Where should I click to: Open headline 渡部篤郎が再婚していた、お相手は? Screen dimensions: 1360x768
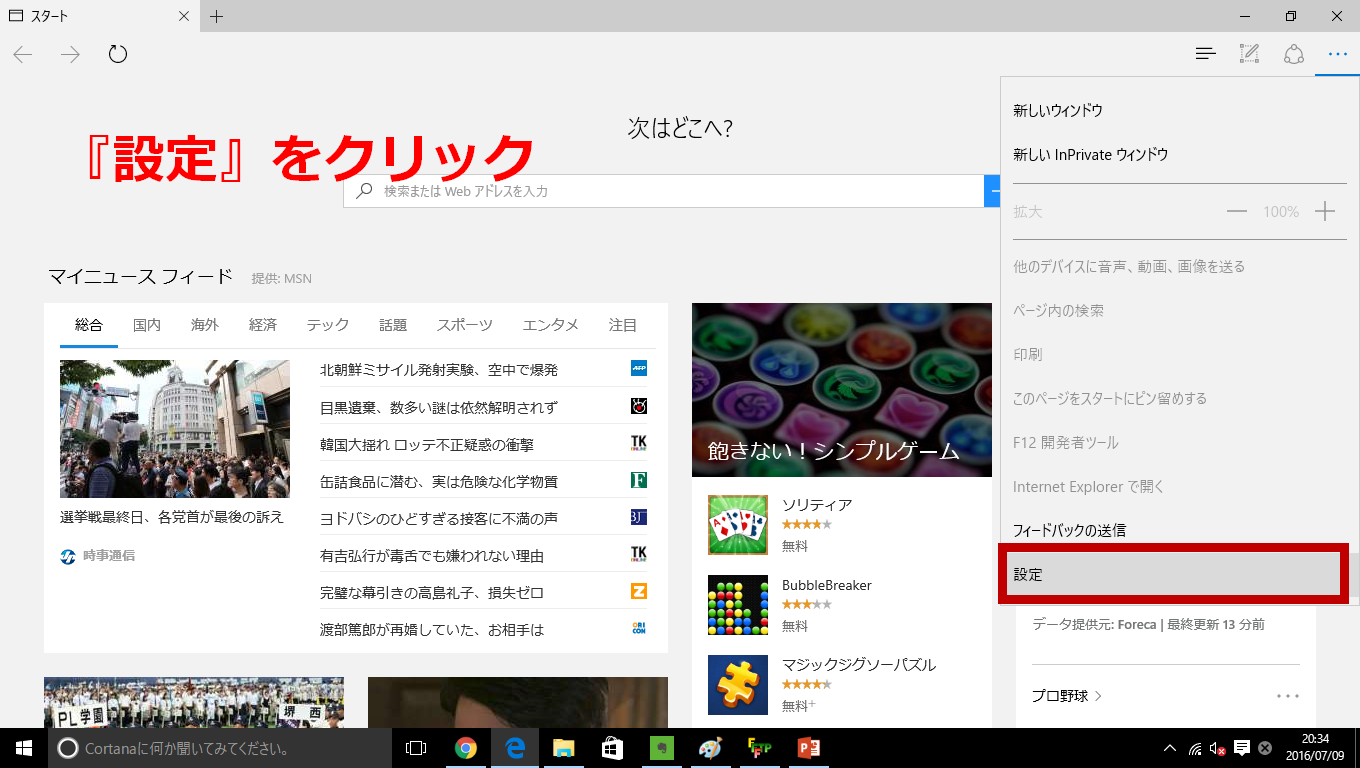(x=432, y=629)
